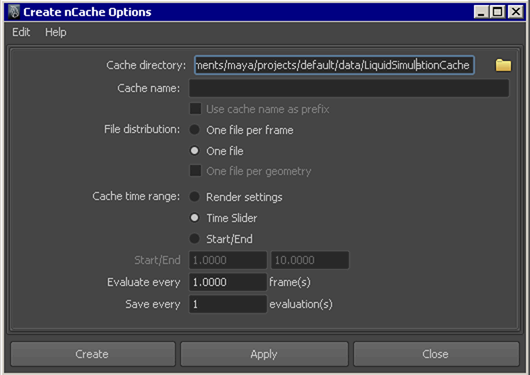Click the Save every evaluations field
530x375 pixels.
pos(228,304)
